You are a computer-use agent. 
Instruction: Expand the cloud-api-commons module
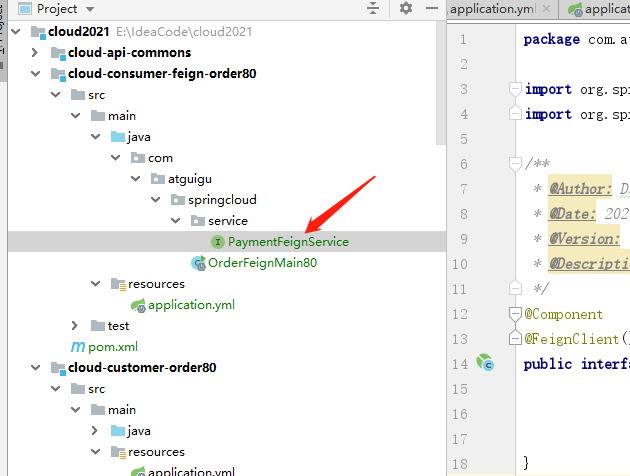point(35,52)
